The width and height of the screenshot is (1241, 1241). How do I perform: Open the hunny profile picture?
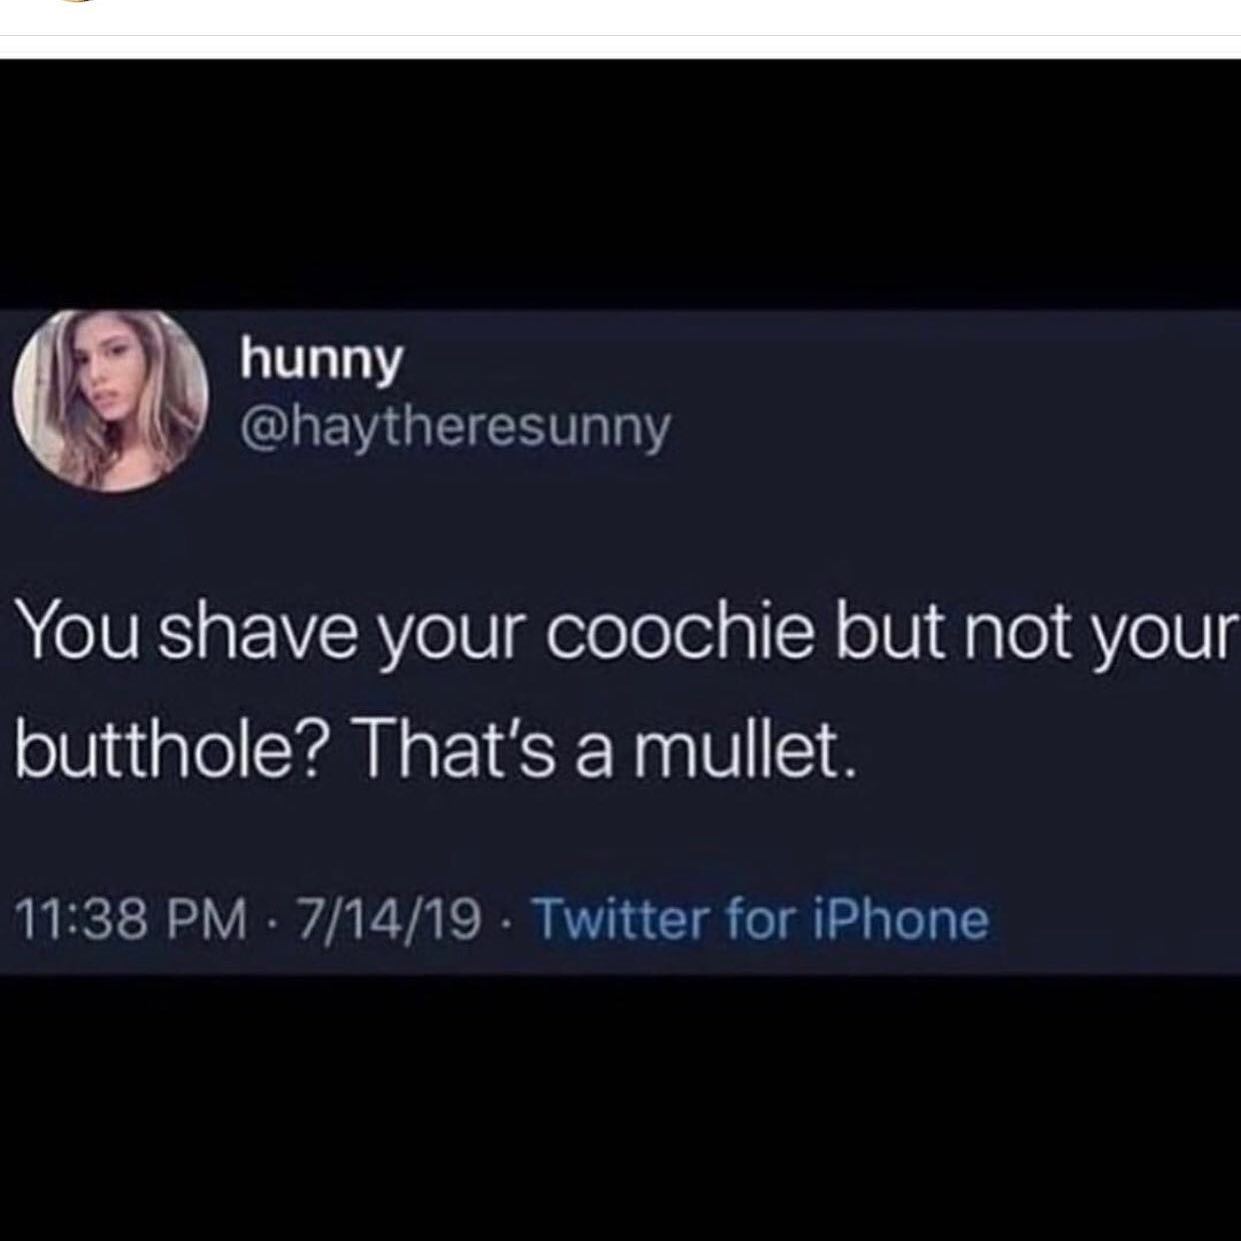coord(109,400)
